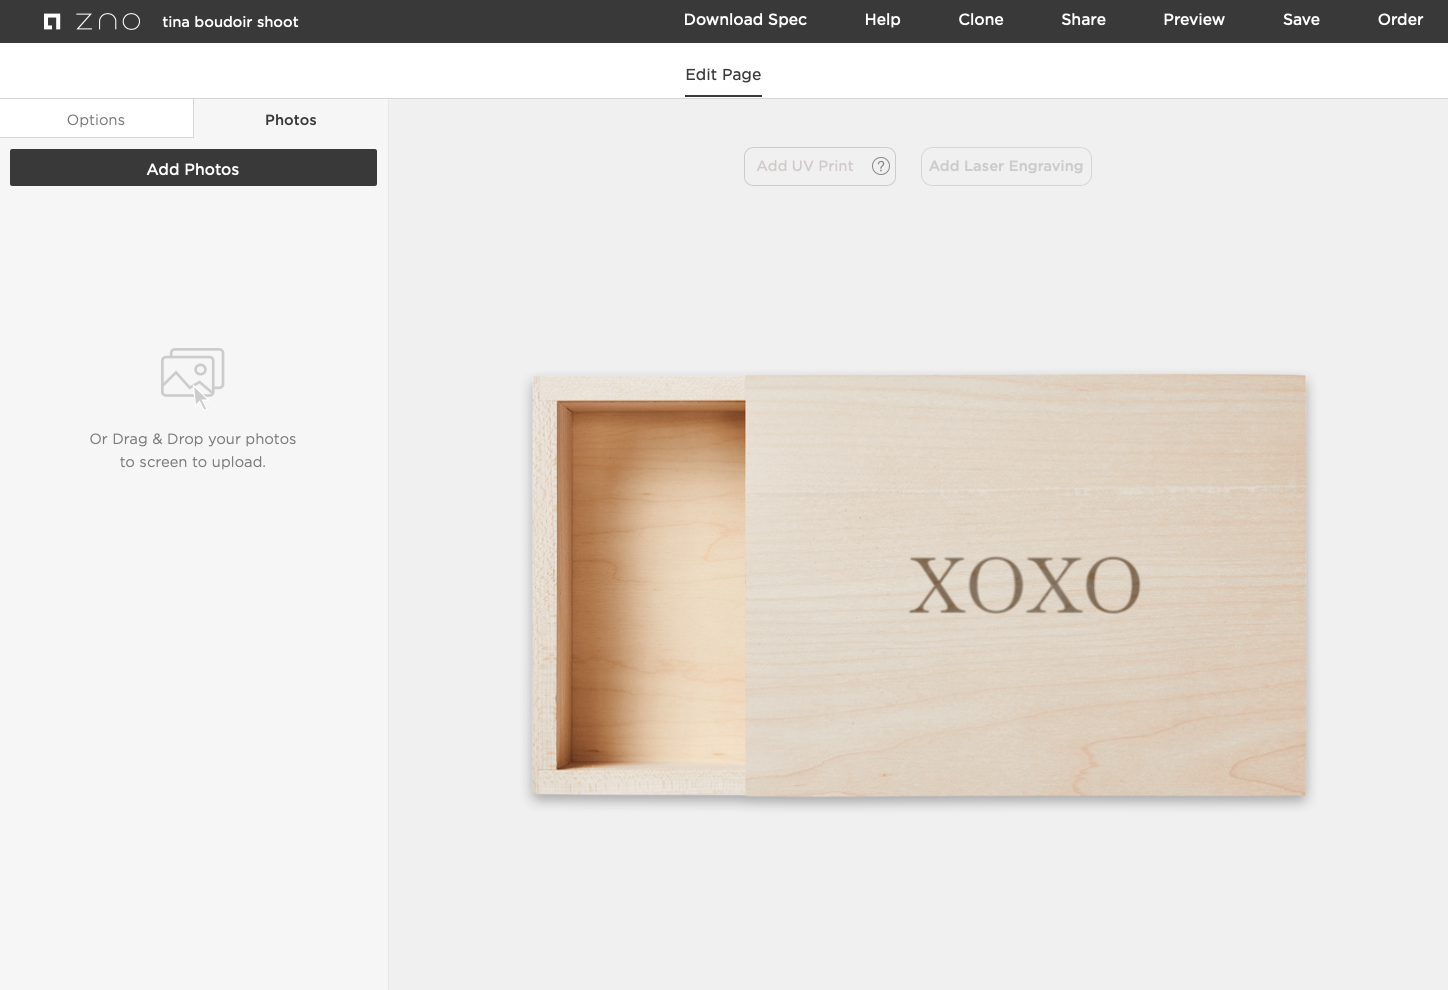This screenshot has height=990, width=1448.
Task: Click the drag and drop photos icon
Action: pyautogui.click(x=193, y=377)
